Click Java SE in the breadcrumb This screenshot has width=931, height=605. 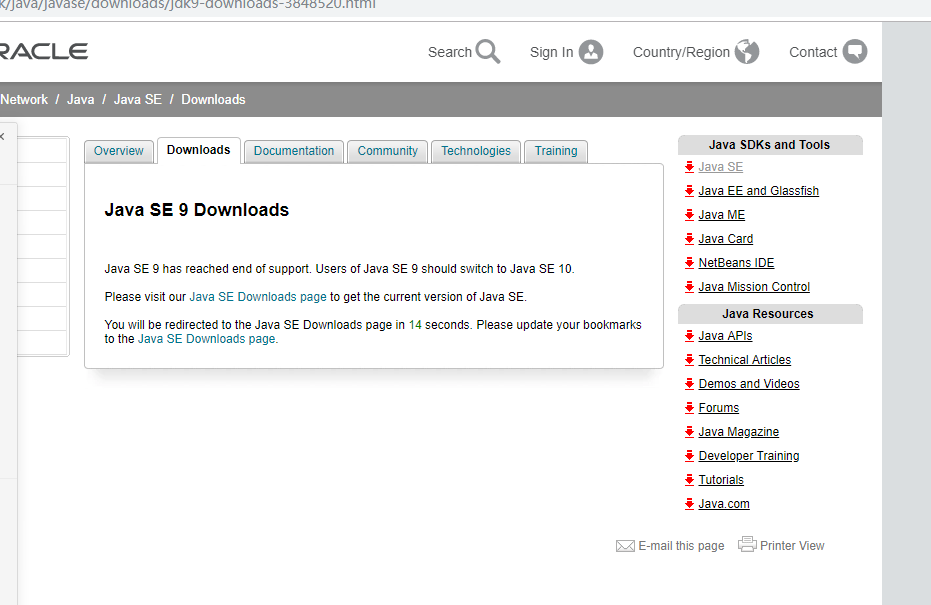pos(138,99)
